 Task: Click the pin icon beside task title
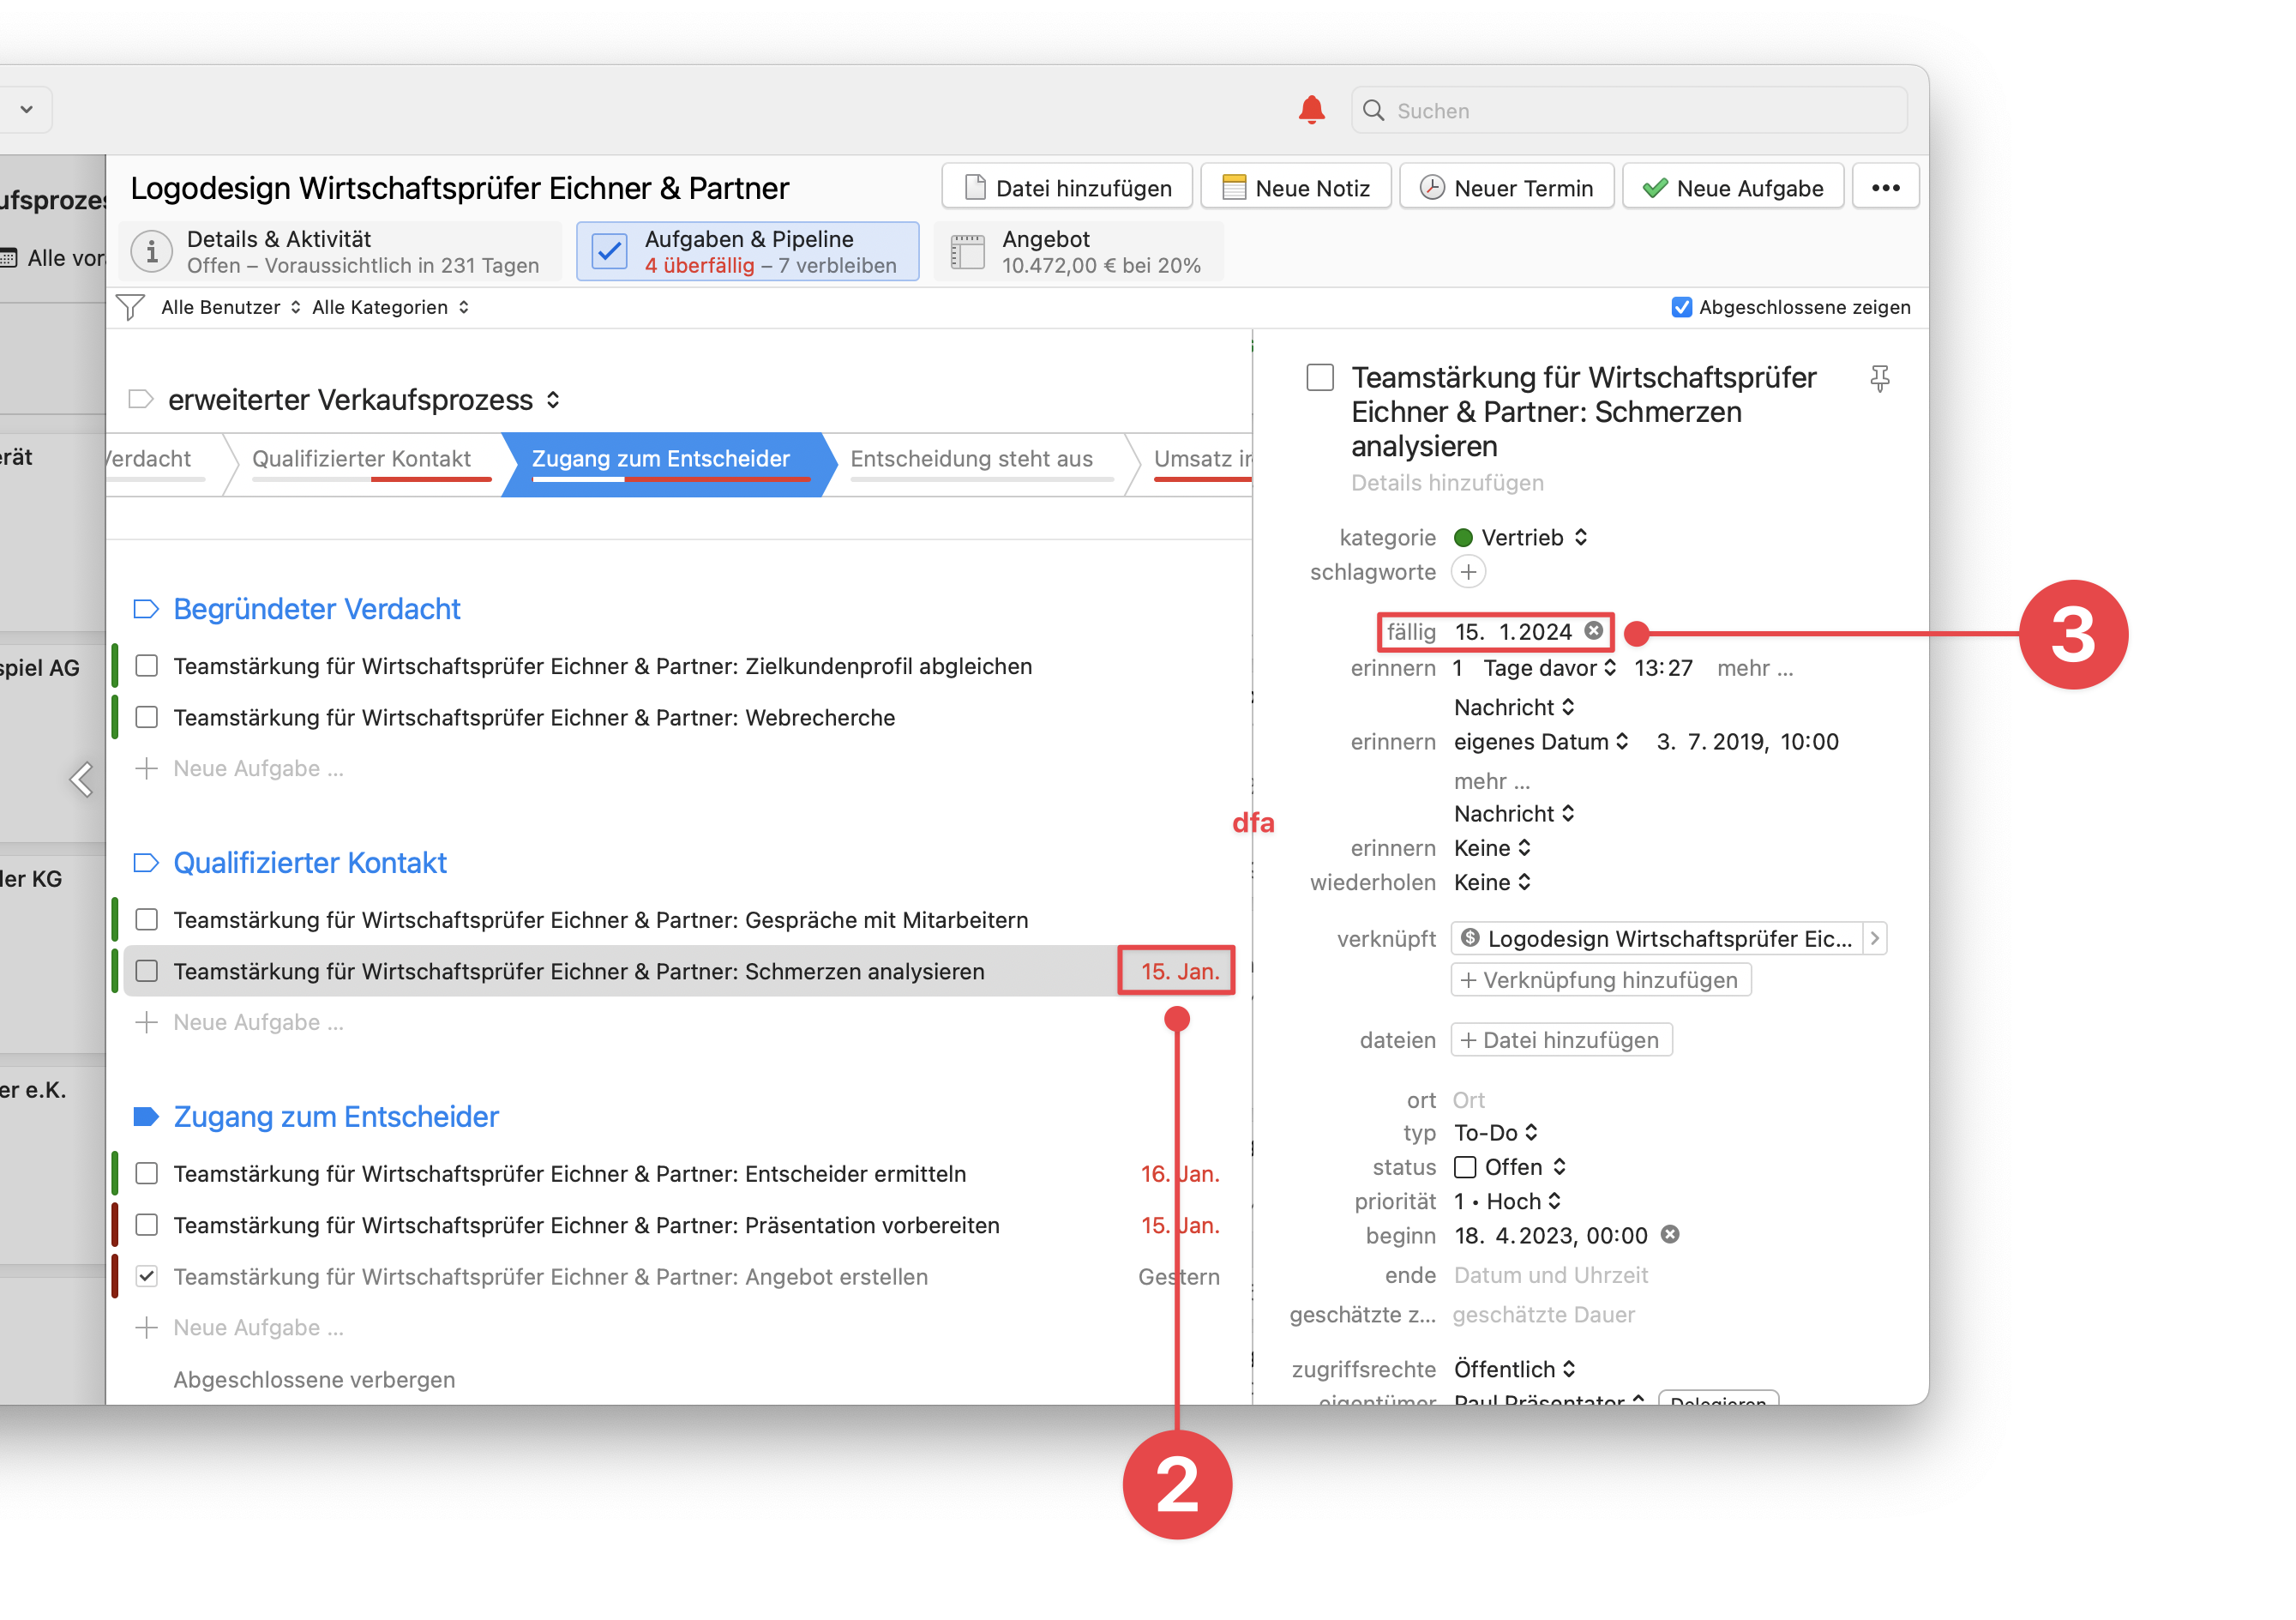pos(1879,378)
